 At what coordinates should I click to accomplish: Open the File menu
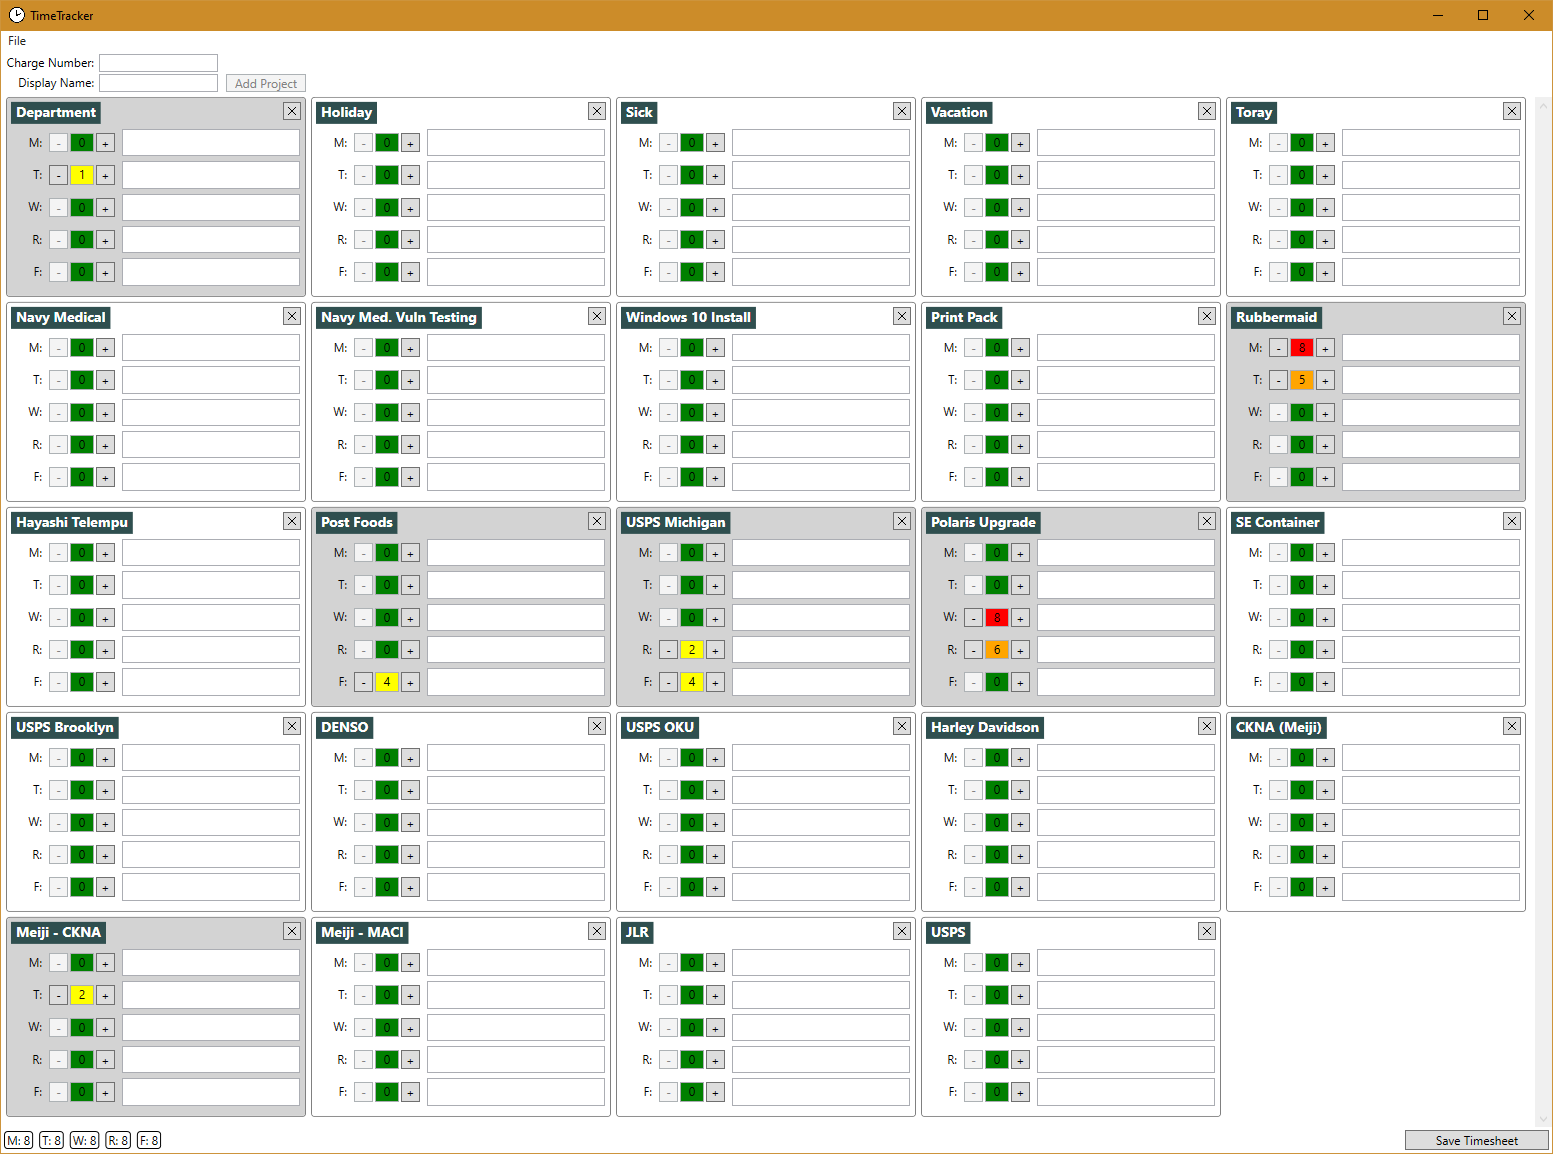pos(16,40)
